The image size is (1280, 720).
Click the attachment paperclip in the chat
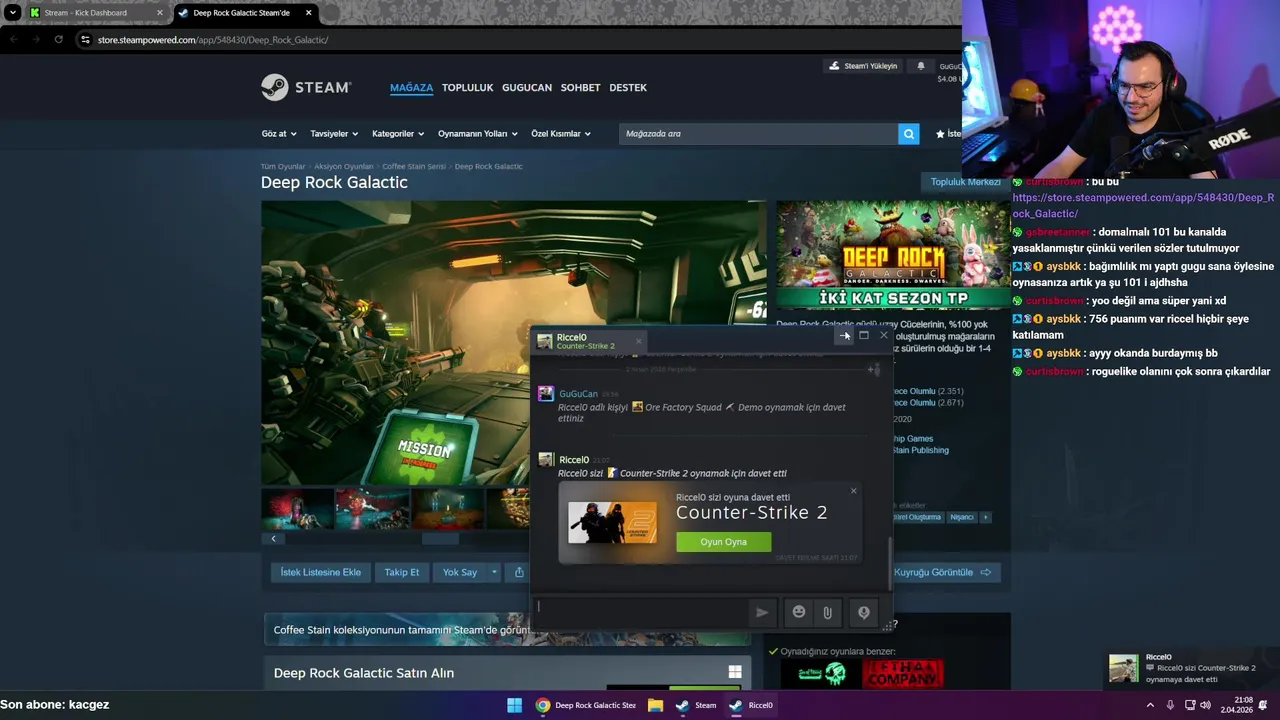tap(827, 612)
